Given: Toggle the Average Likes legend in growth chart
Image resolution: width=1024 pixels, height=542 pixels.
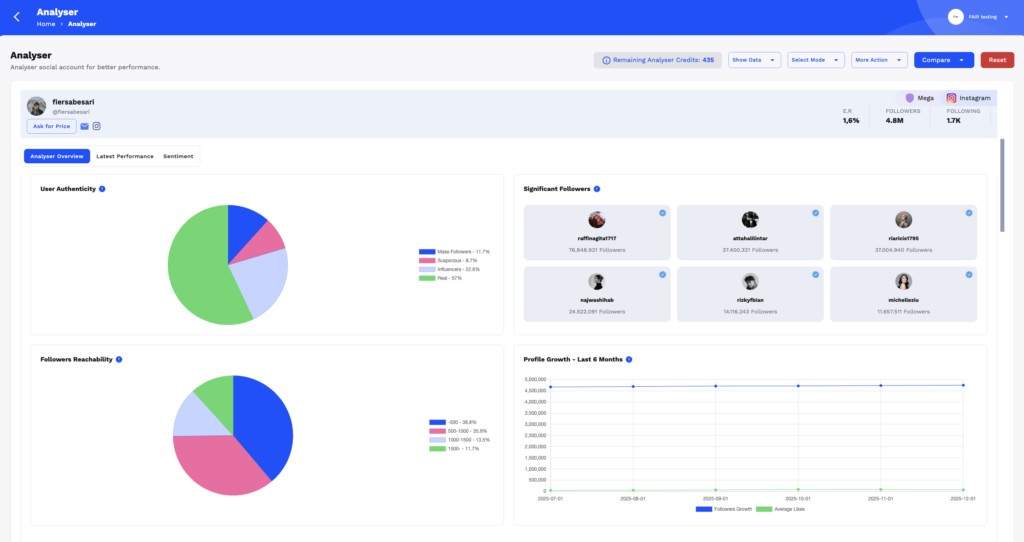Looking at the screenshot, I should click(782, 509).
